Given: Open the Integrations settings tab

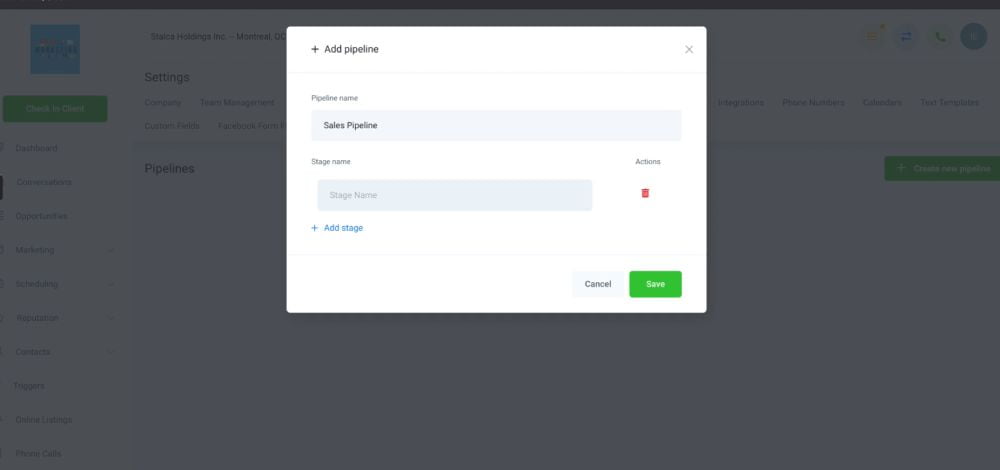Looking at the screenshot, I should tap(740, 102).
